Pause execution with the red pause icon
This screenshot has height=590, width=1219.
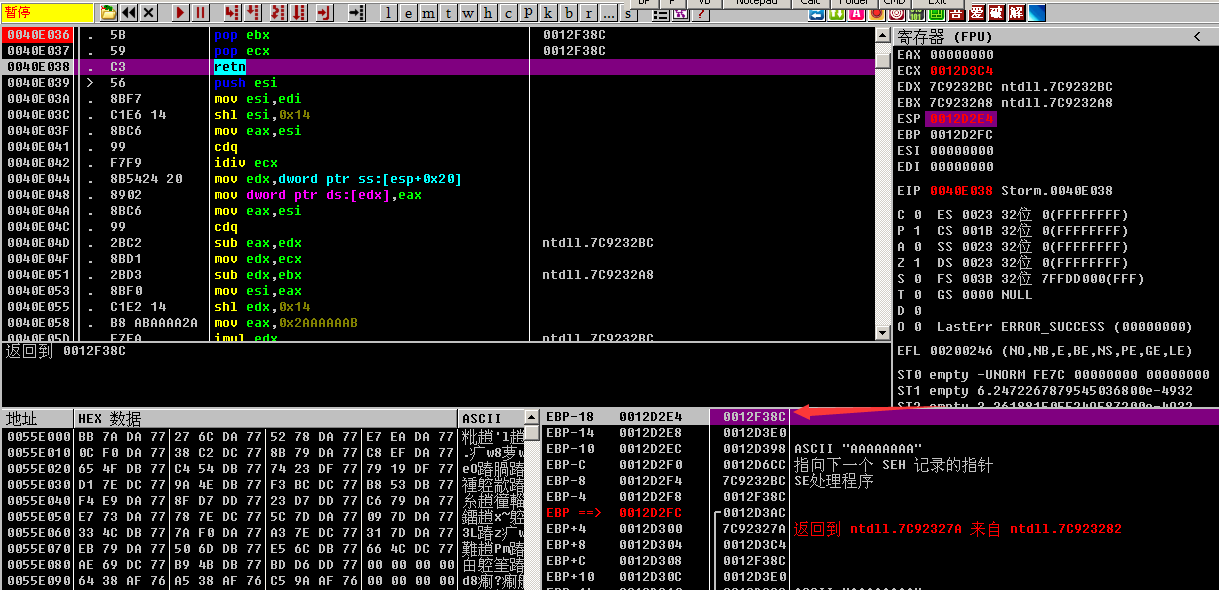click(x=200, y=13)
